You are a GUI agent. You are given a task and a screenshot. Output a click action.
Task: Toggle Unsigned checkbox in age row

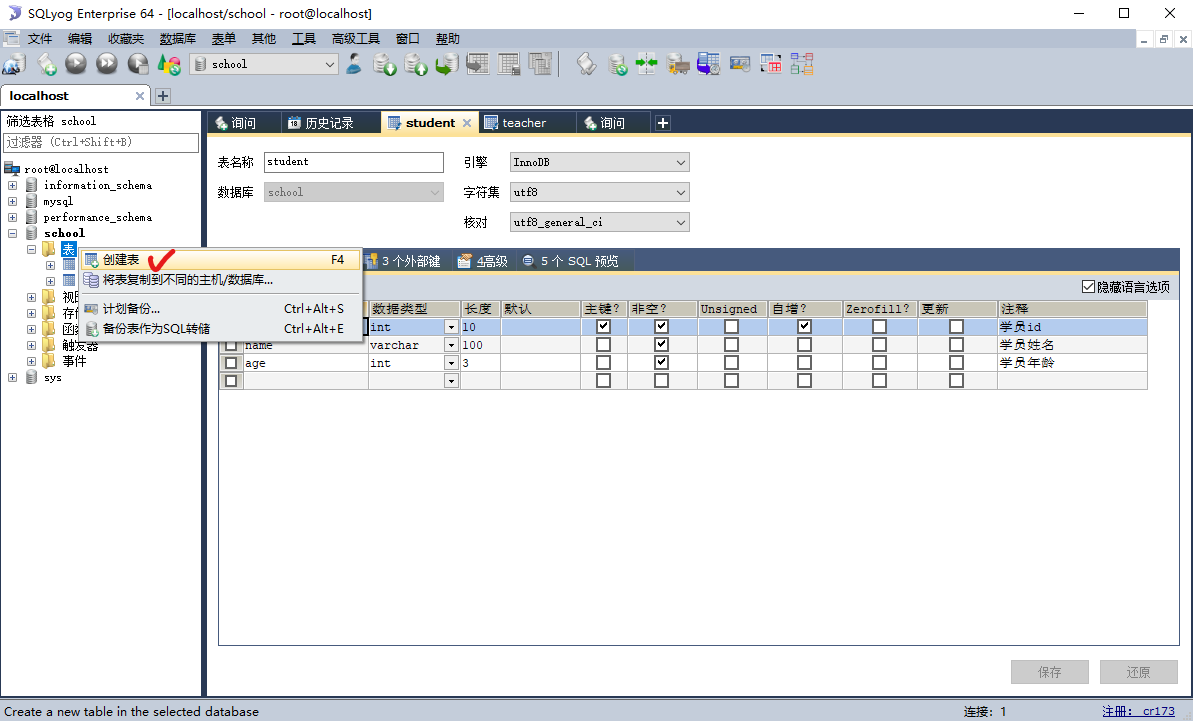pos(731,363)
